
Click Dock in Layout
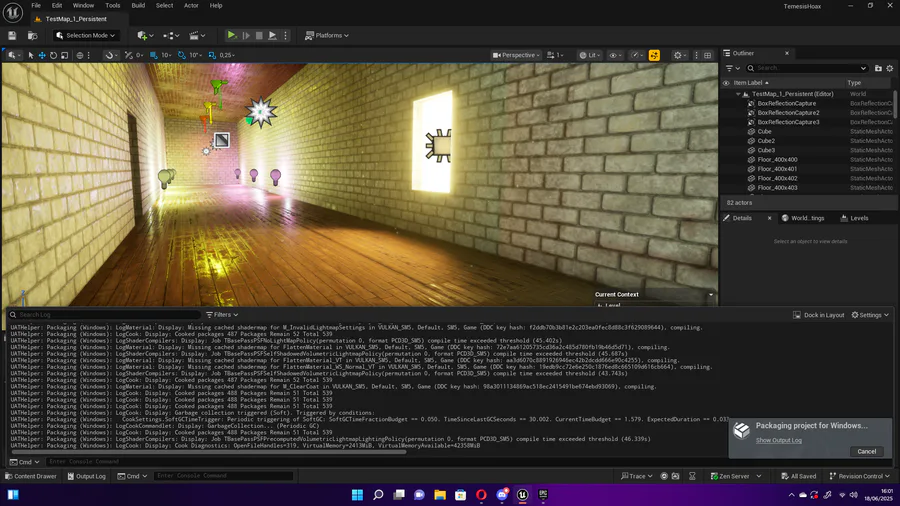point(818,315)
